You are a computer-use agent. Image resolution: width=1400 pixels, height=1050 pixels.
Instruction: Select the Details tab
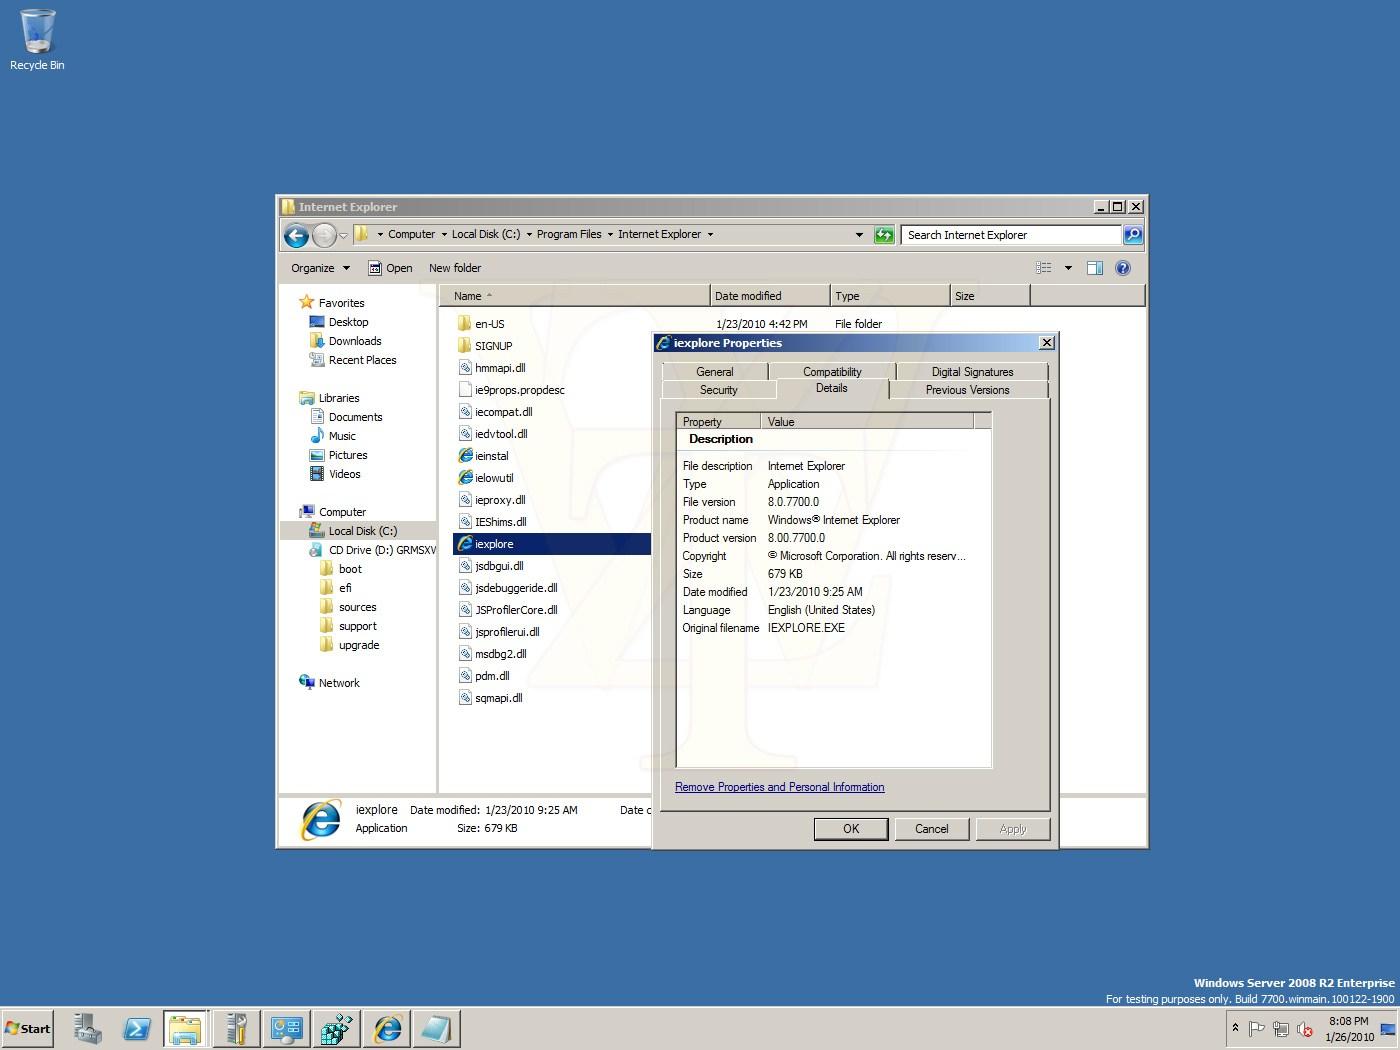coord(831,388)
